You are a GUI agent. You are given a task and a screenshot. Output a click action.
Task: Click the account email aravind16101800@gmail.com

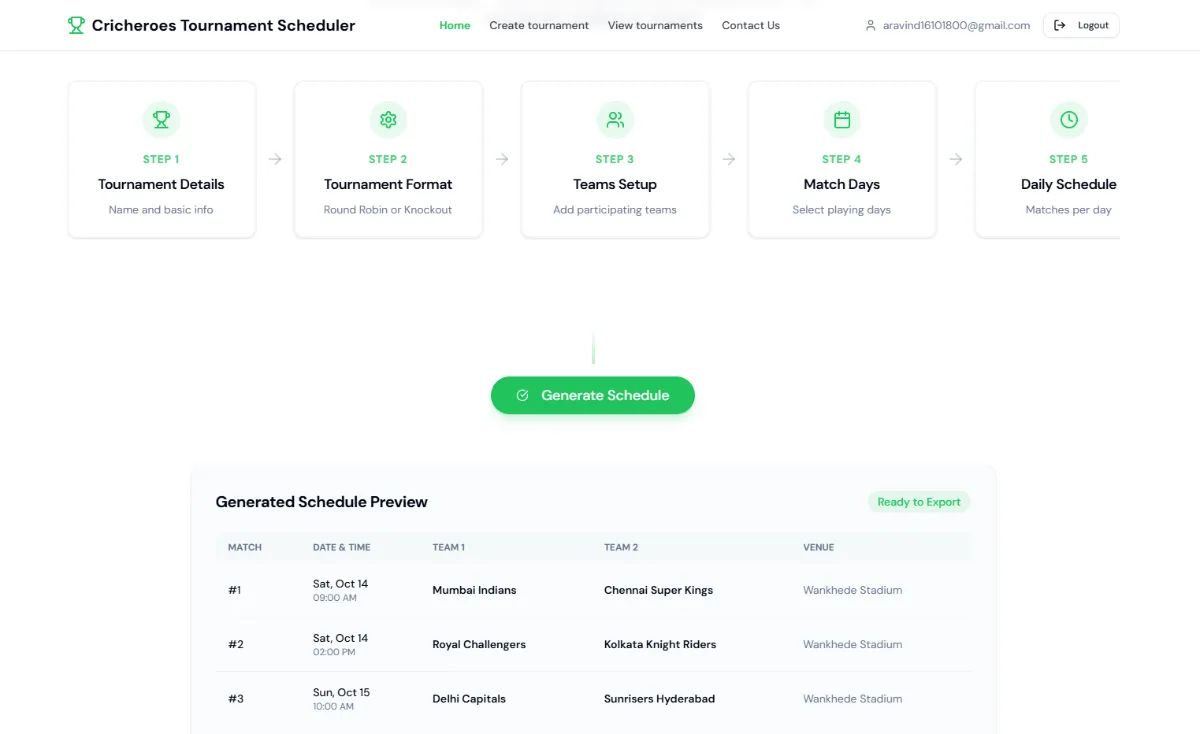956,25
